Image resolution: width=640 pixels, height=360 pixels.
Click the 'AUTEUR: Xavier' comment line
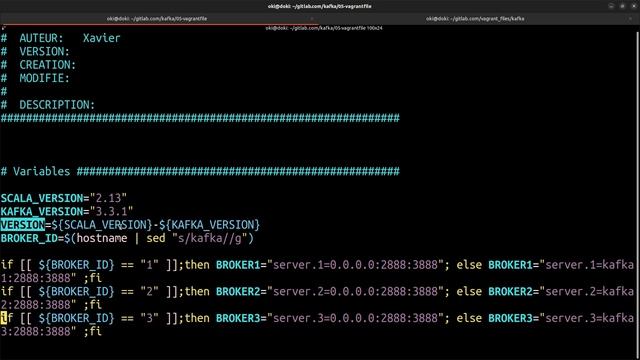(x=60, y=38)
